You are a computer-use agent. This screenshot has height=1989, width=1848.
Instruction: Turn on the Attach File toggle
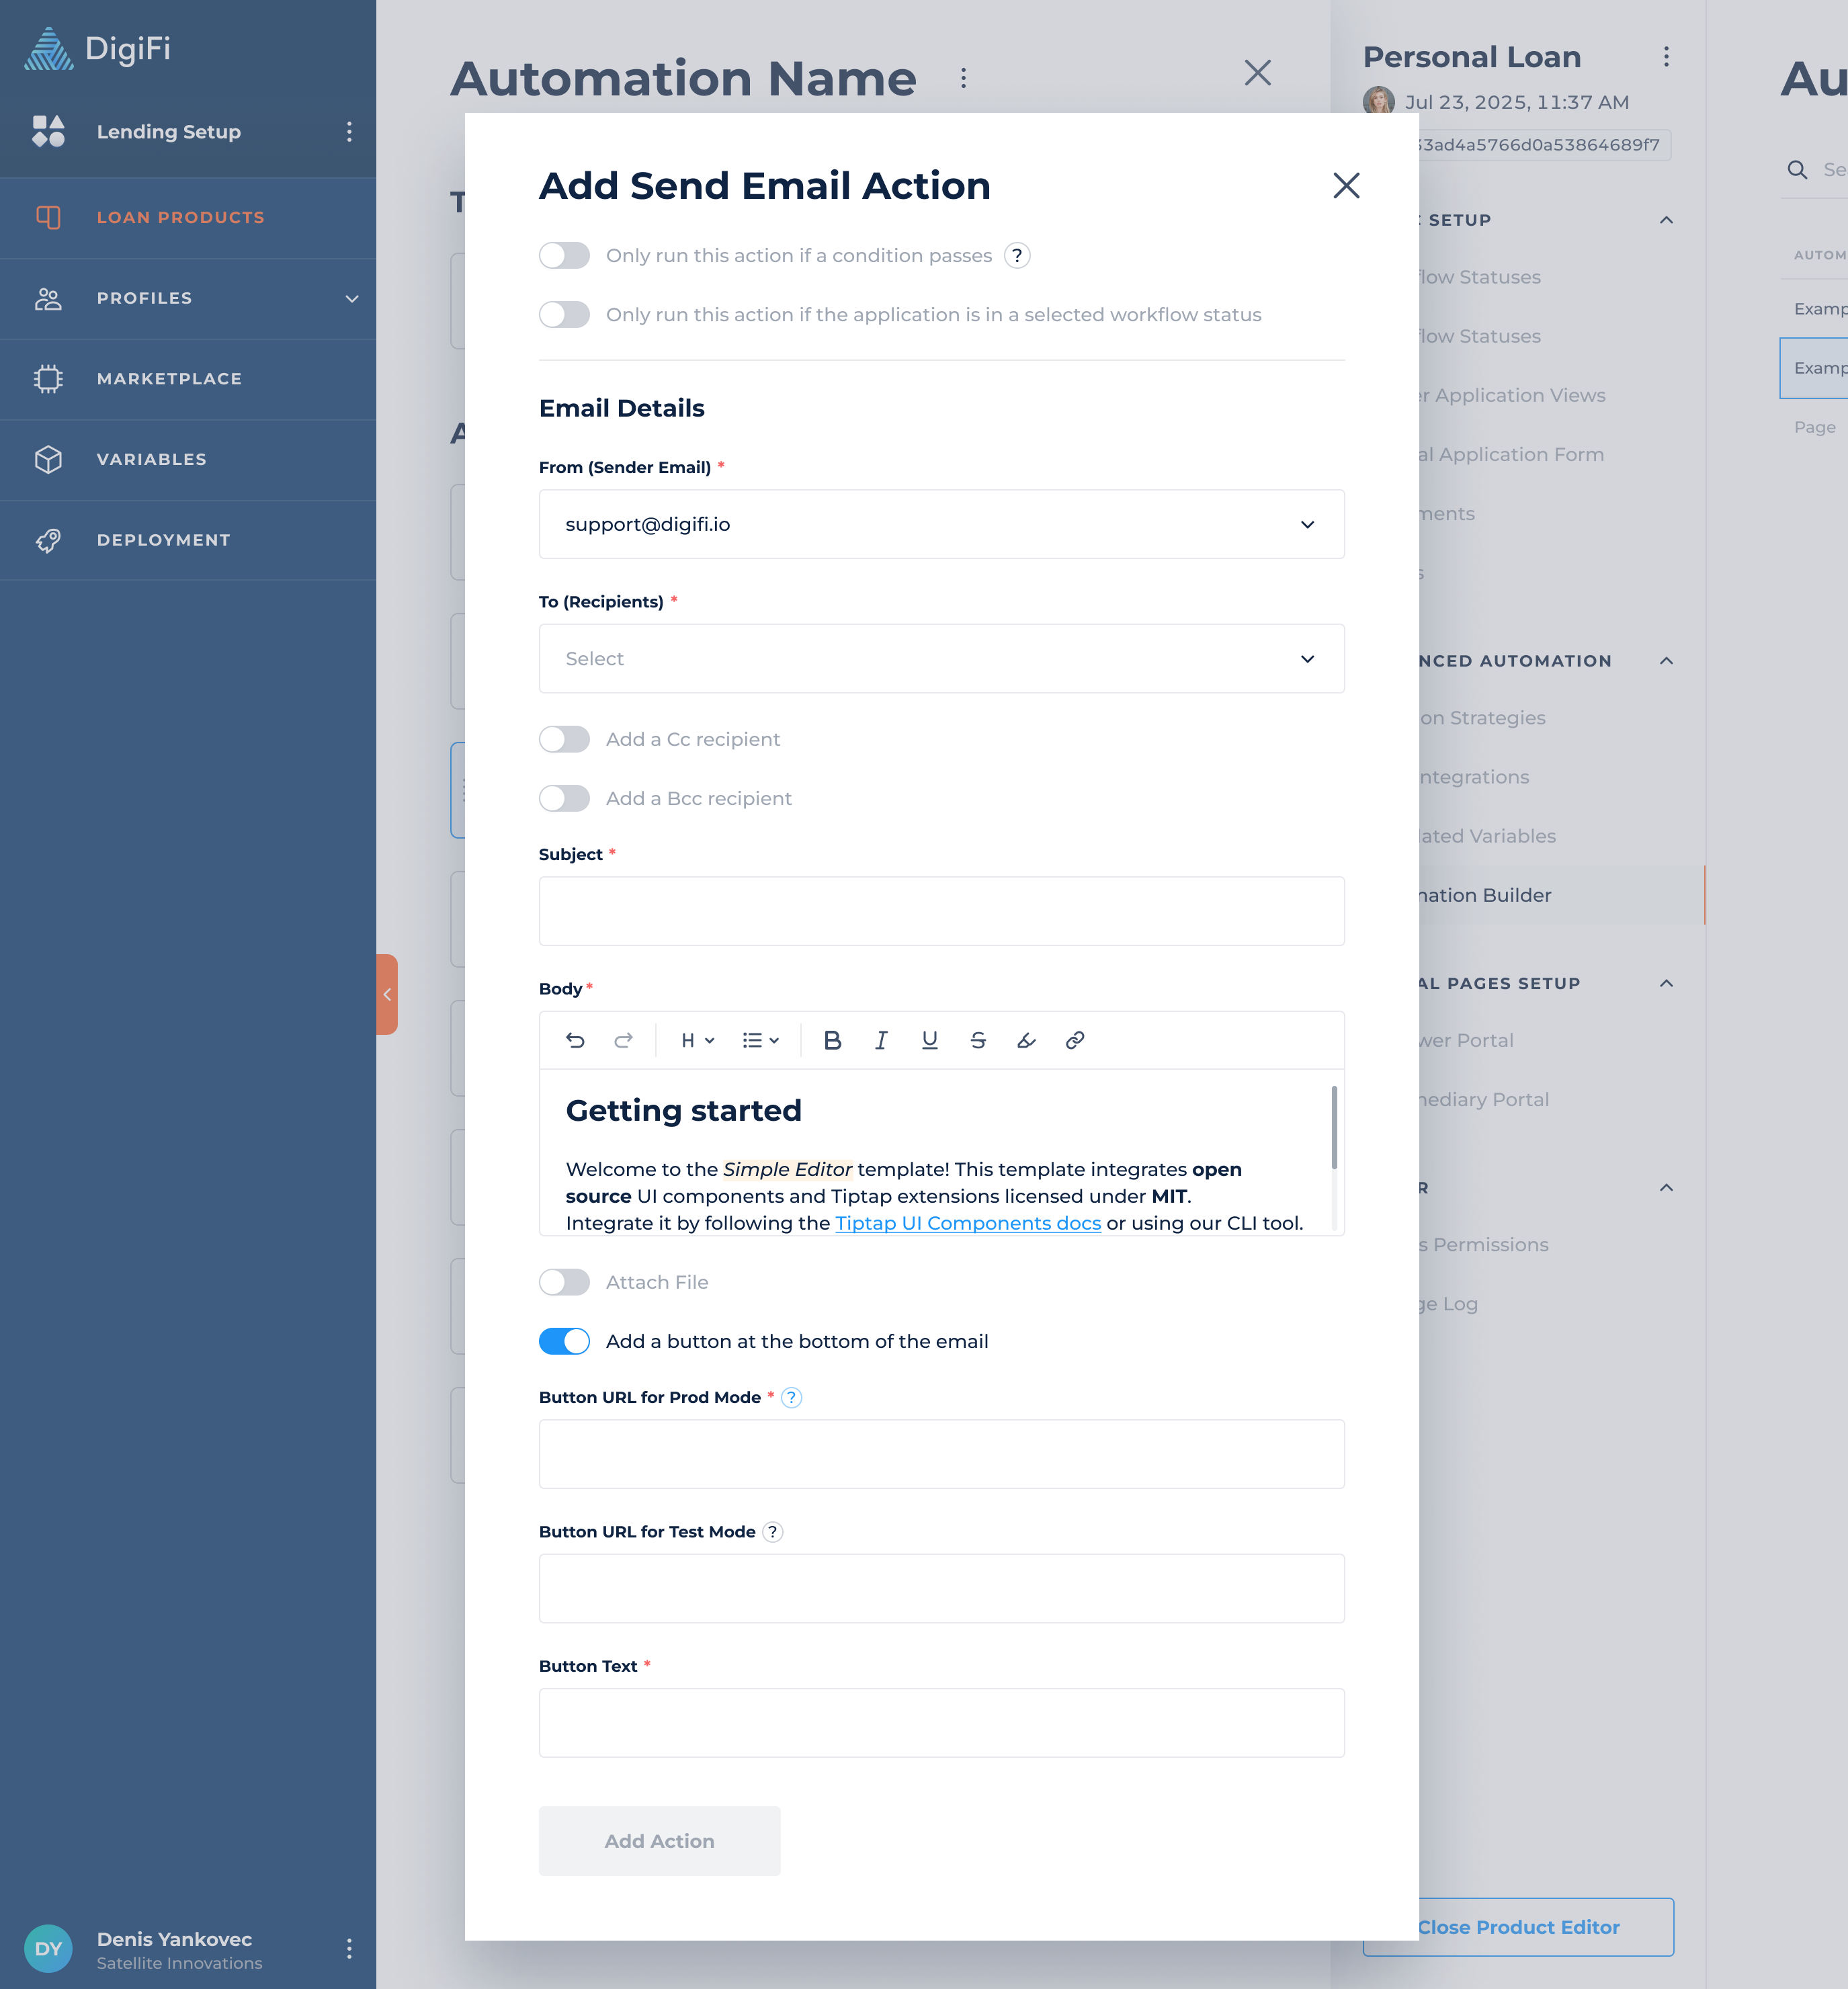564,1282
